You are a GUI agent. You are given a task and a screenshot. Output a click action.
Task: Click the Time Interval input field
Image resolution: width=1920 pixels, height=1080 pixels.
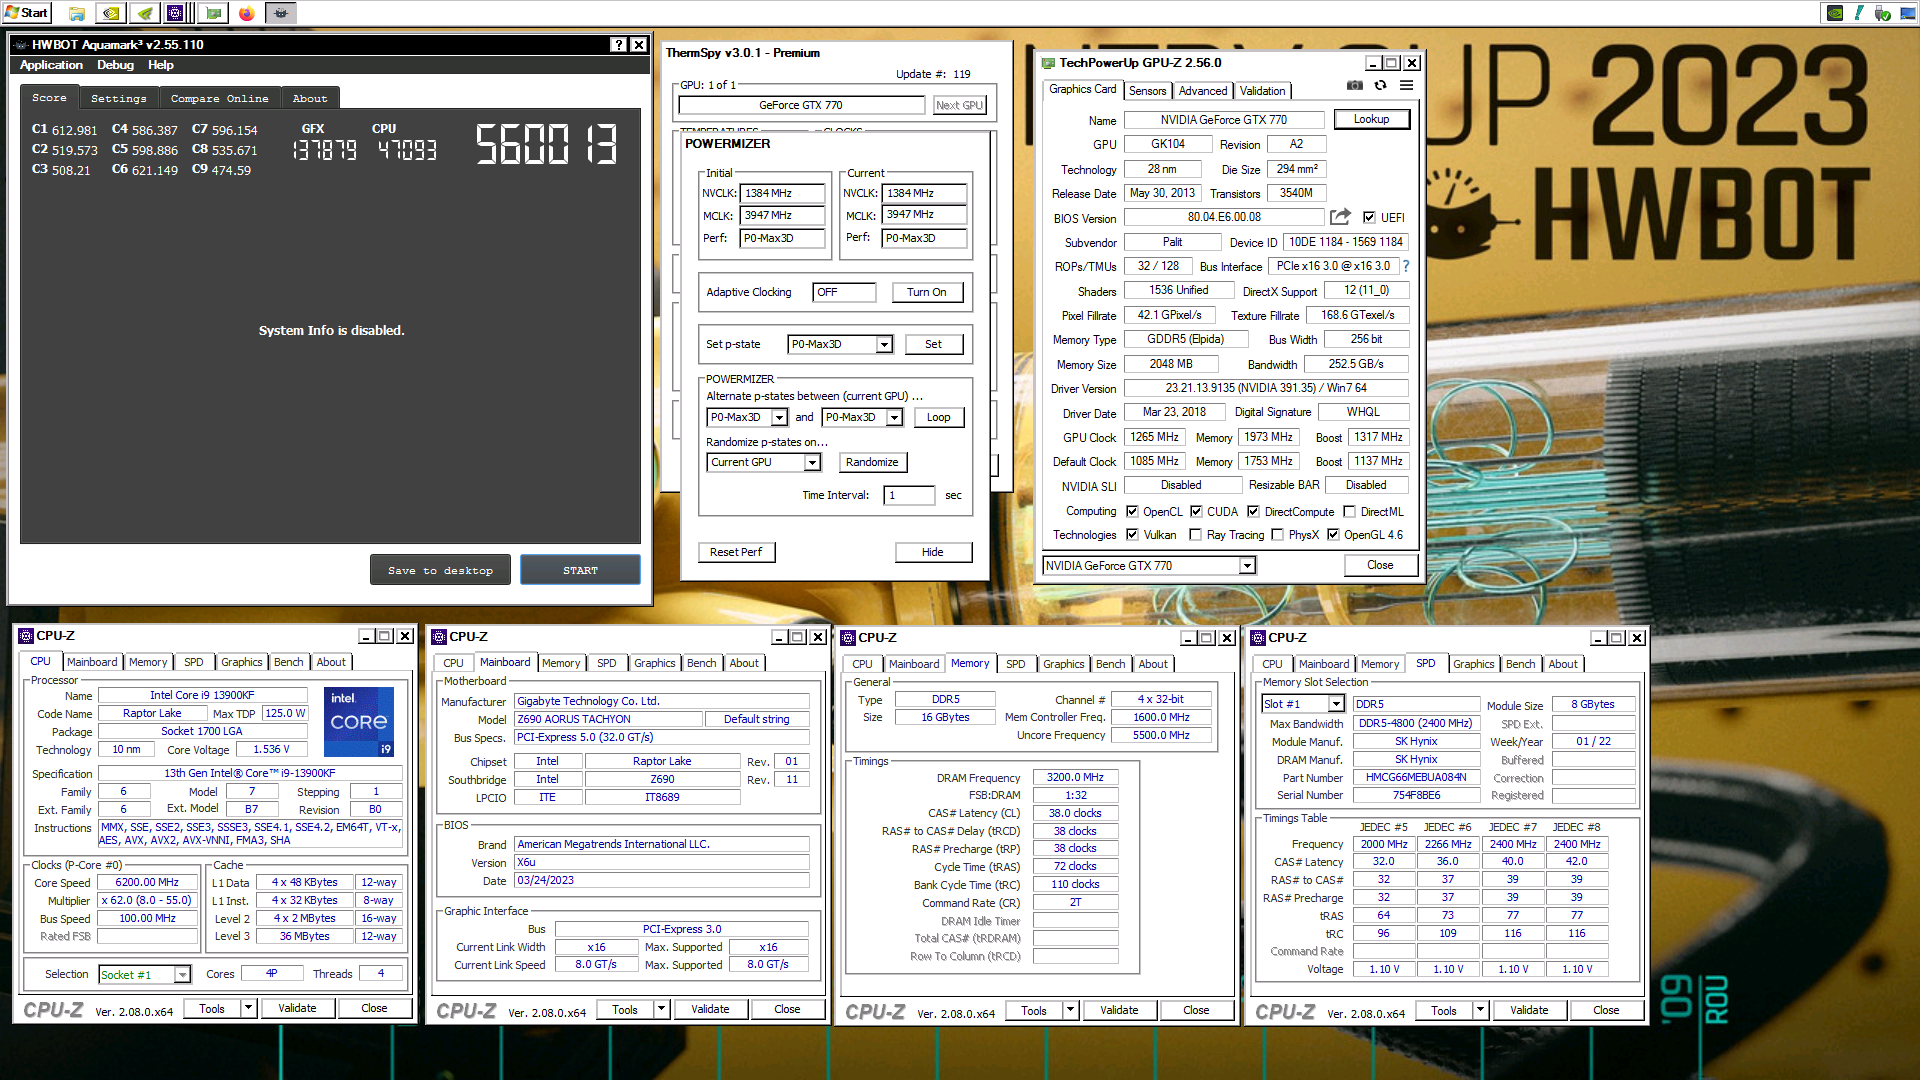click(909, 495)
